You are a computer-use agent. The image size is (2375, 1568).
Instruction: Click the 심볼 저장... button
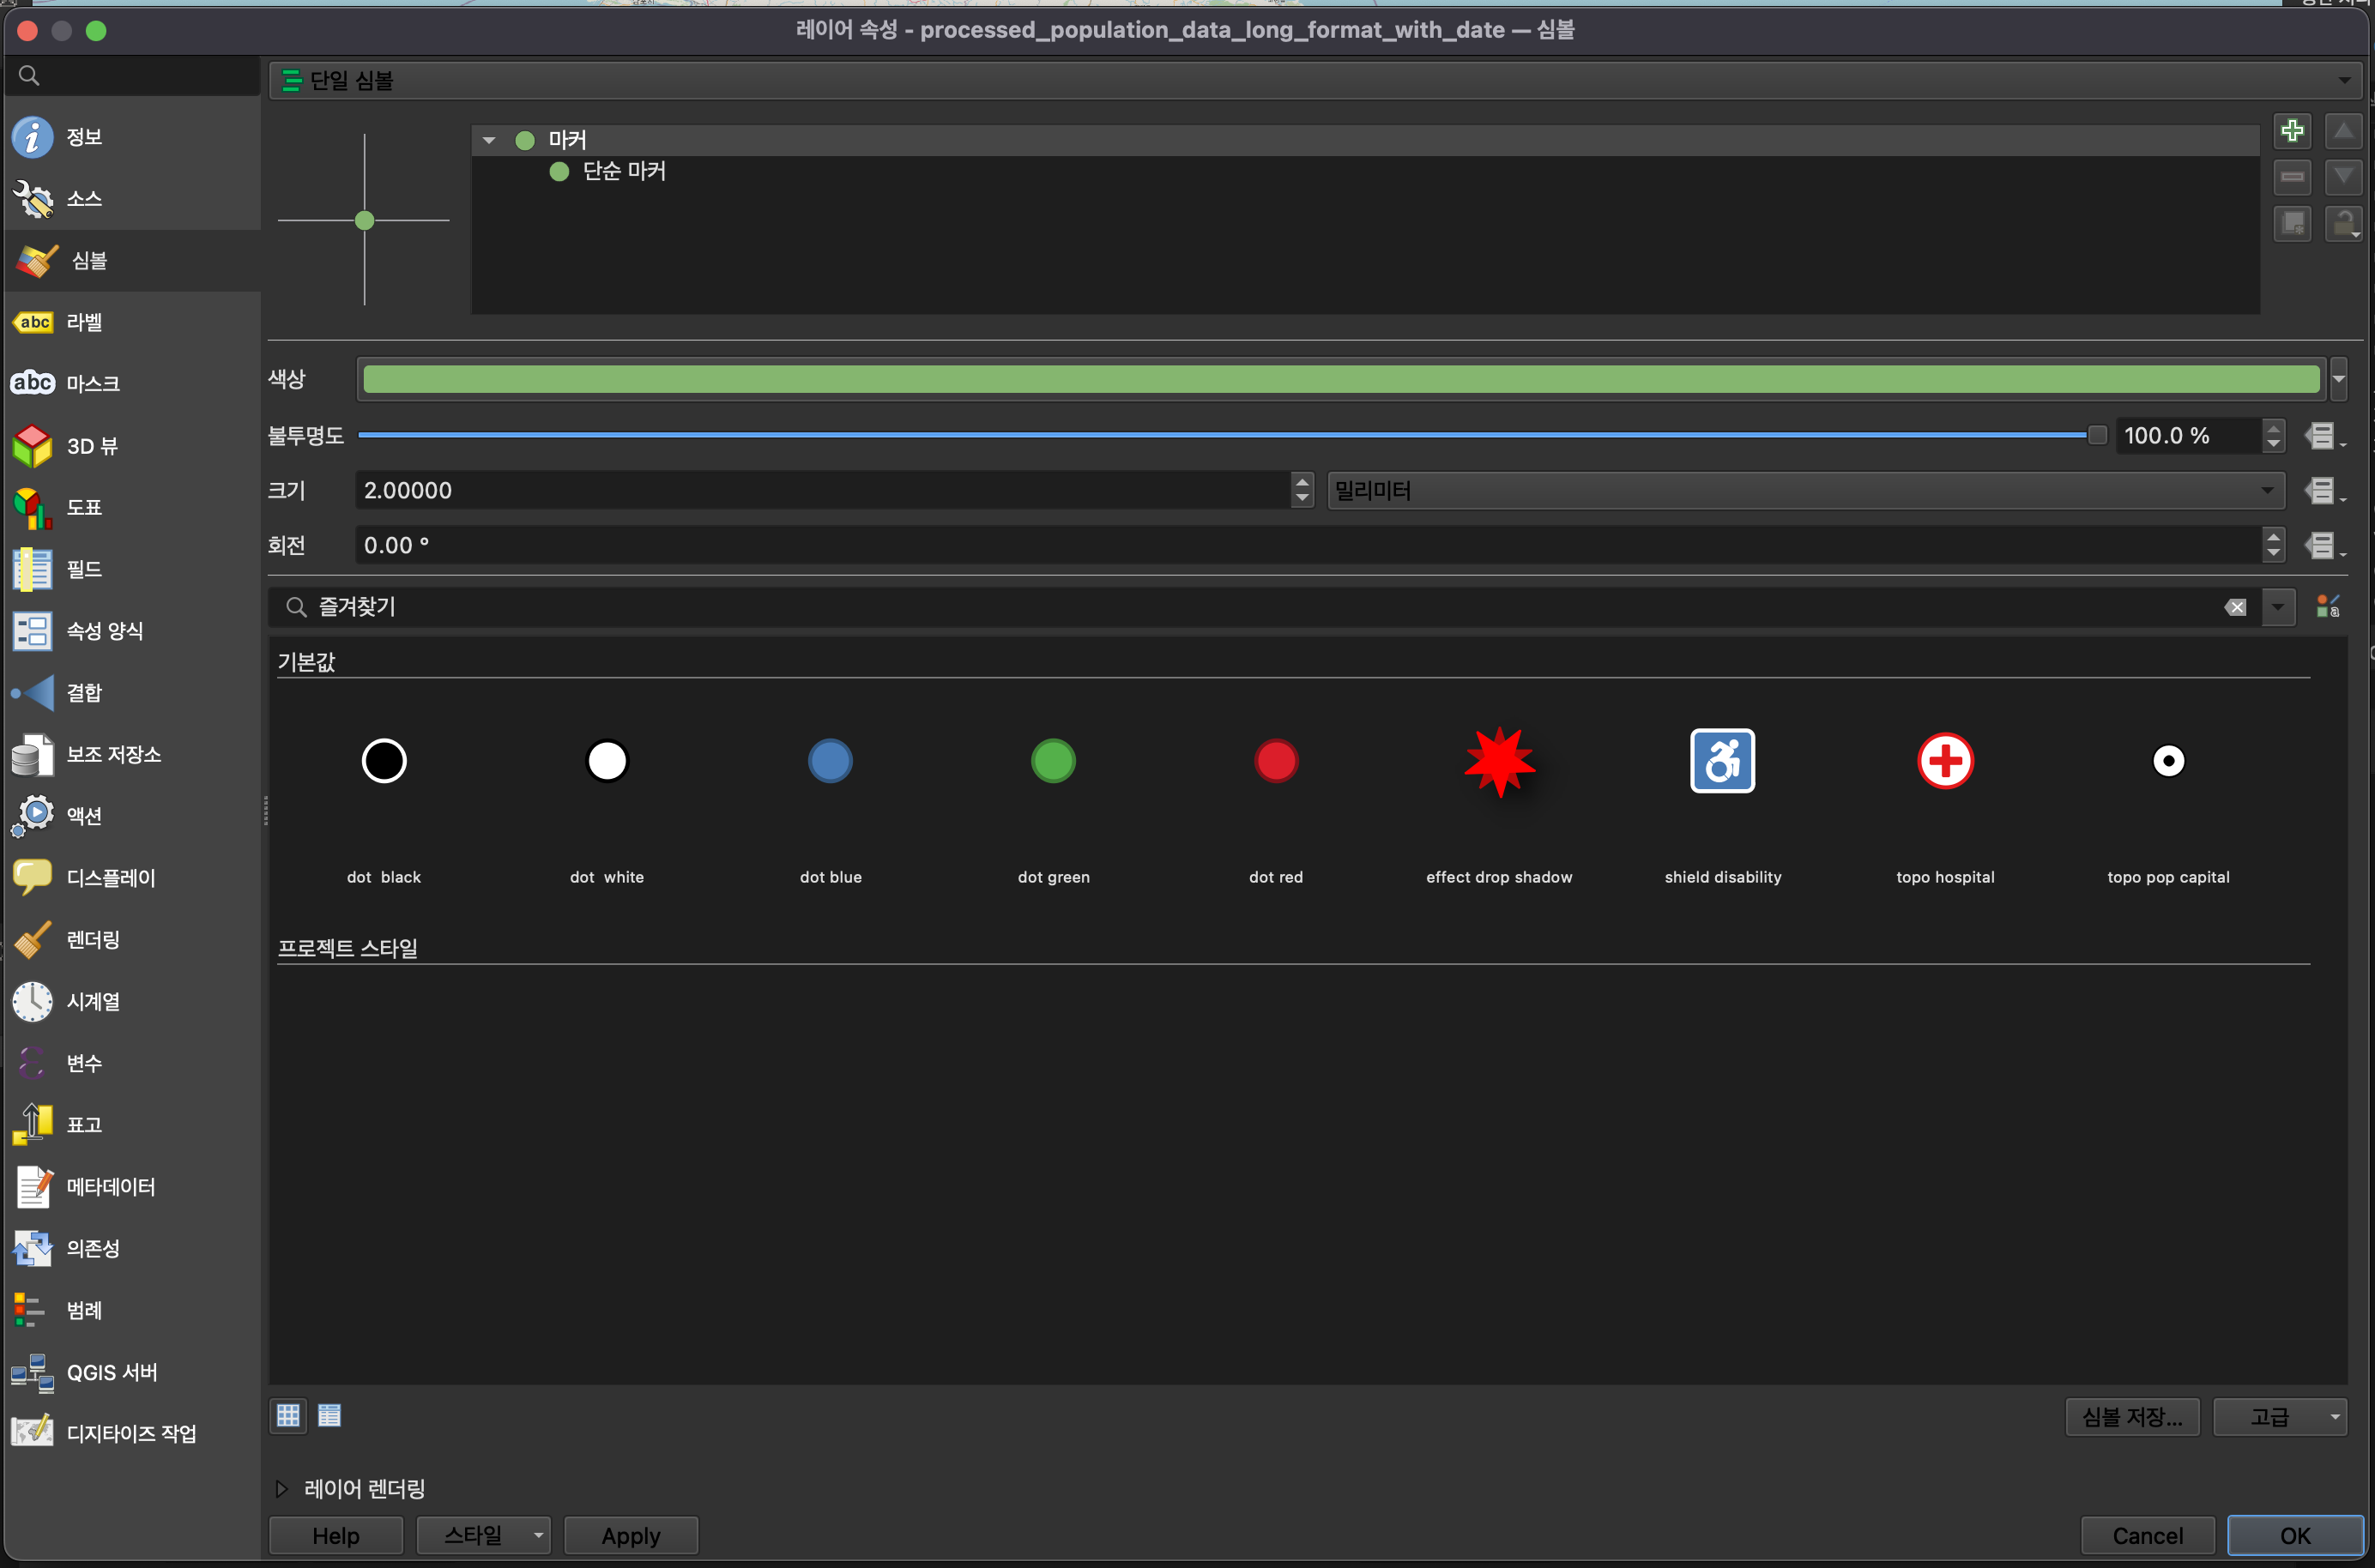[x=2131, y=1416]
